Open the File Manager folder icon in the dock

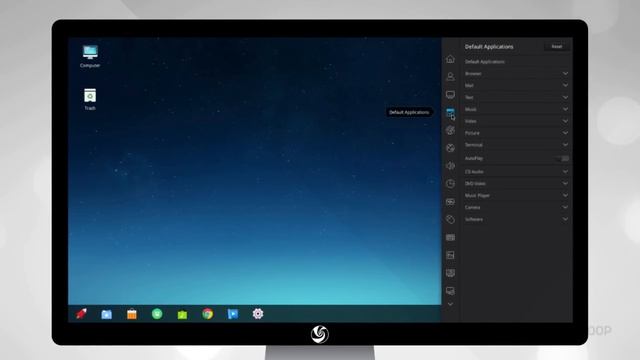click(107, 314)
